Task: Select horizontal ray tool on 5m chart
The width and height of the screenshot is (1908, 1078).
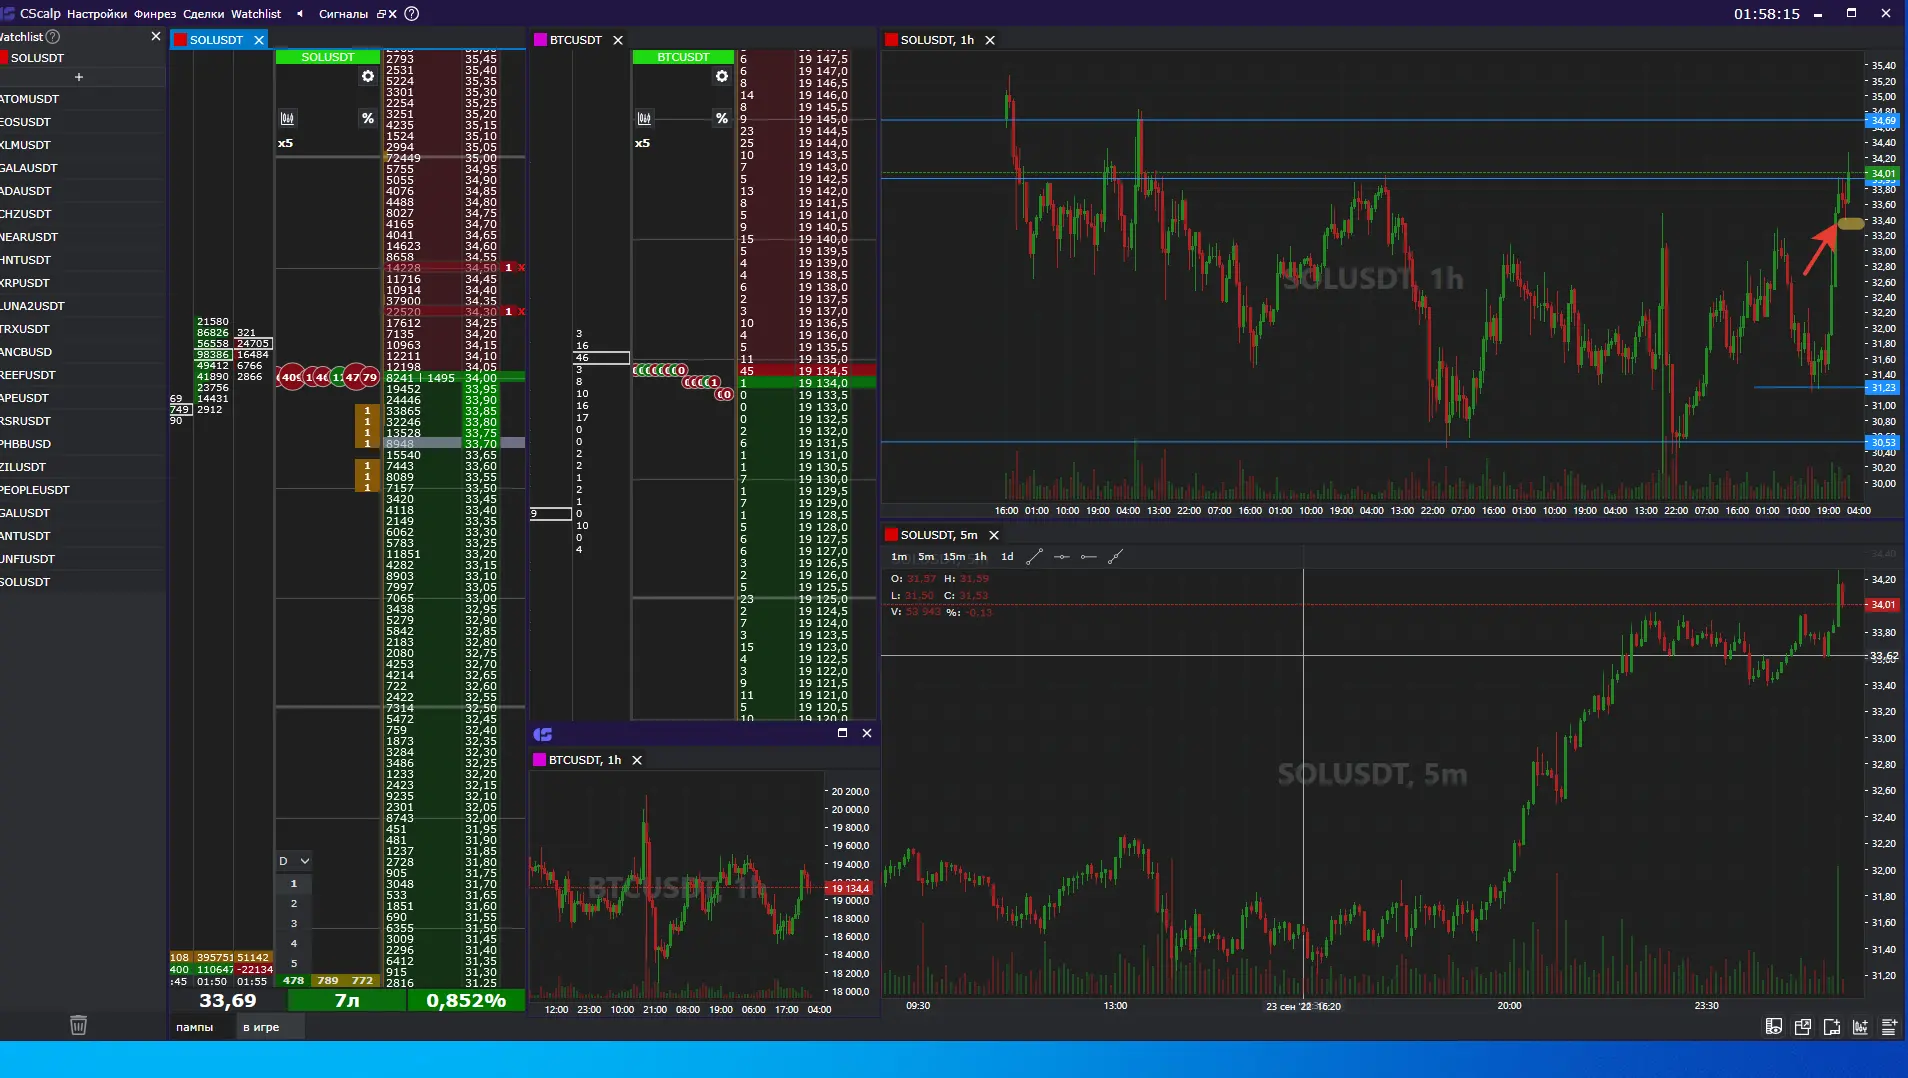Action: tap(1089, 557)
